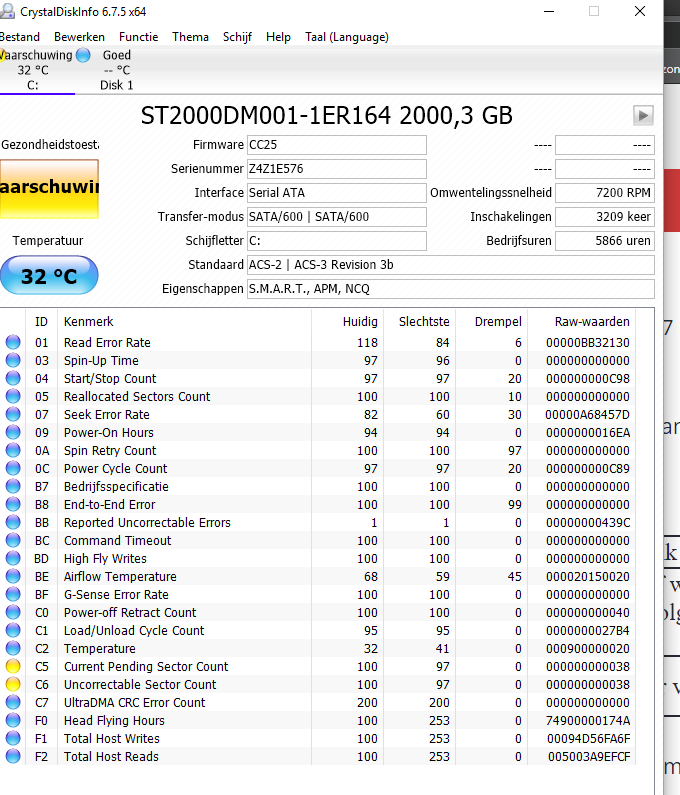Click raw value 000020150020 of Airflow Temperature
680x795 pixels.
pos(588,576)
